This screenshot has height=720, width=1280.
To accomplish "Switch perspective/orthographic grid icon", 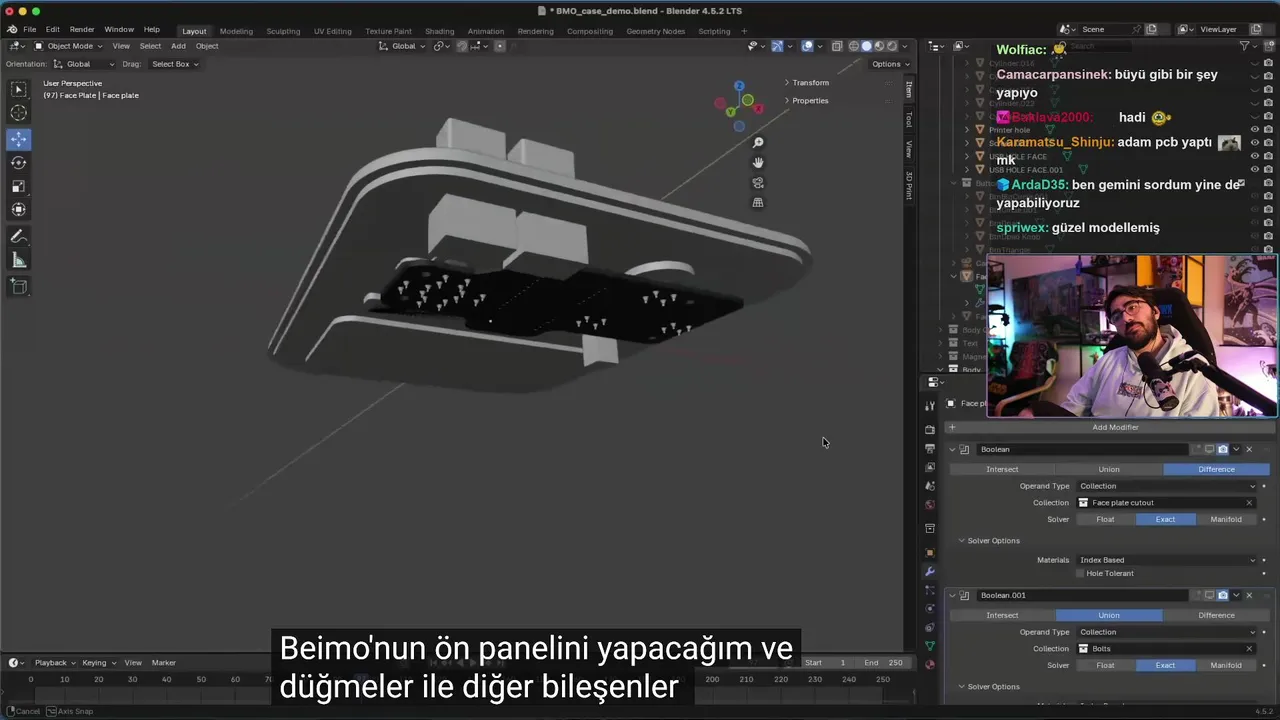I will coord(758,203).
